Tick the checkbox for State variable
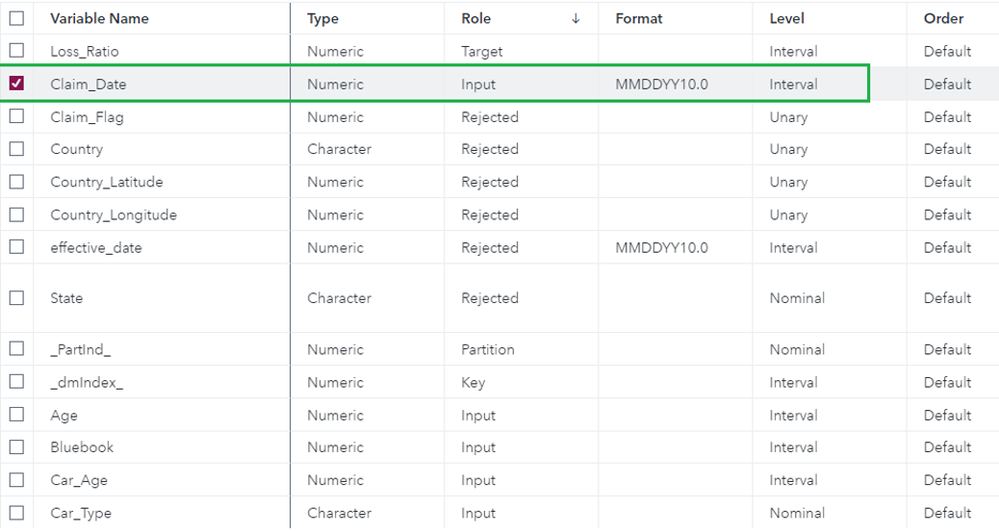Image resolution: width=999 pixels, height=531 pixels. tap(17, 298)
